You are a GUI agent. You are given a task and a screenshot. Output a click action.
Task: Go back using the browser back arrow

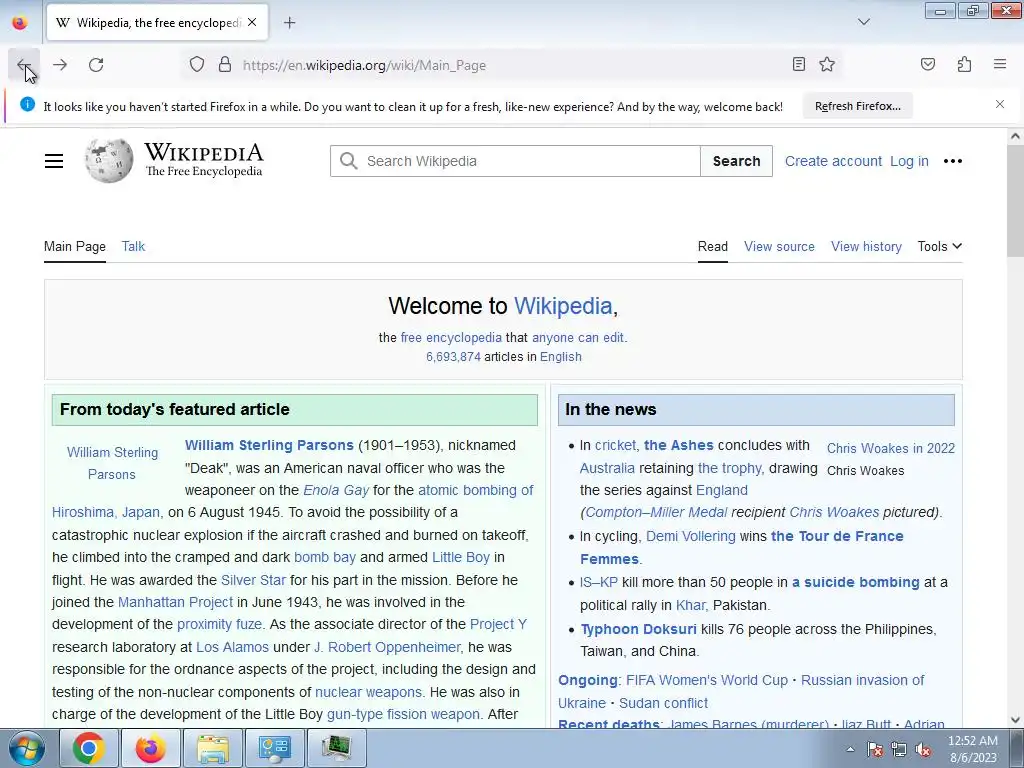[24, 65]
